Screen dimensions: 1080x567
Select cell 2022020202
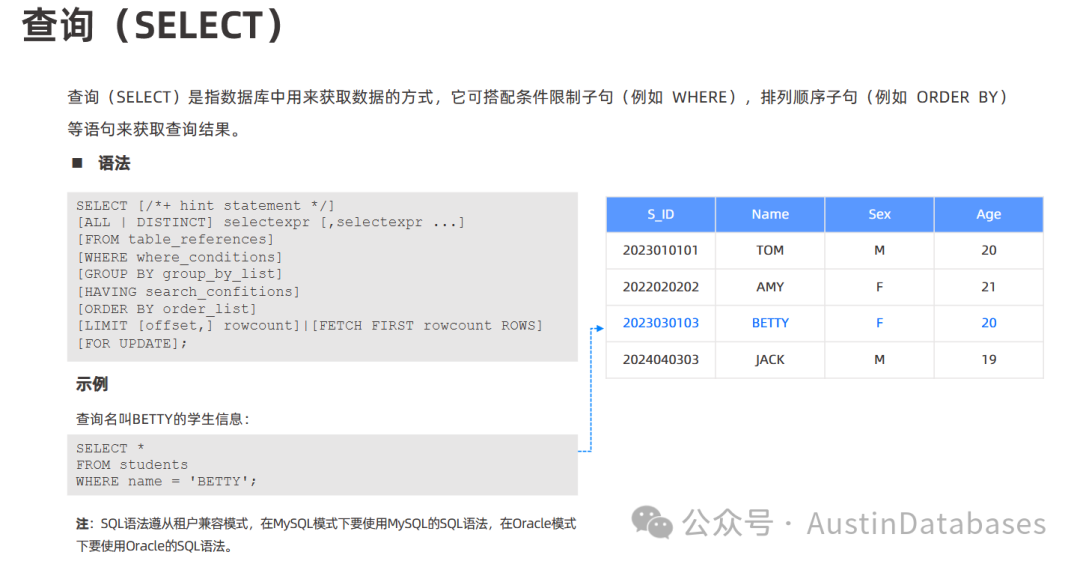click(x=661, y=287)
